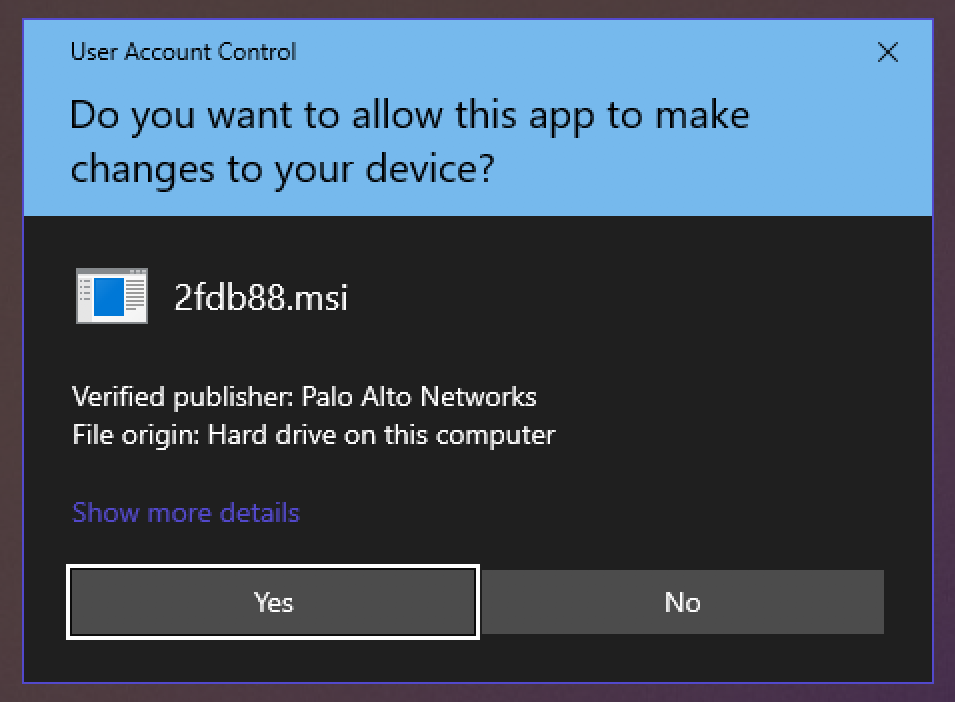Reject the 2fdb88.msi install with No
955x702 pixels.
tap(682, 602)
